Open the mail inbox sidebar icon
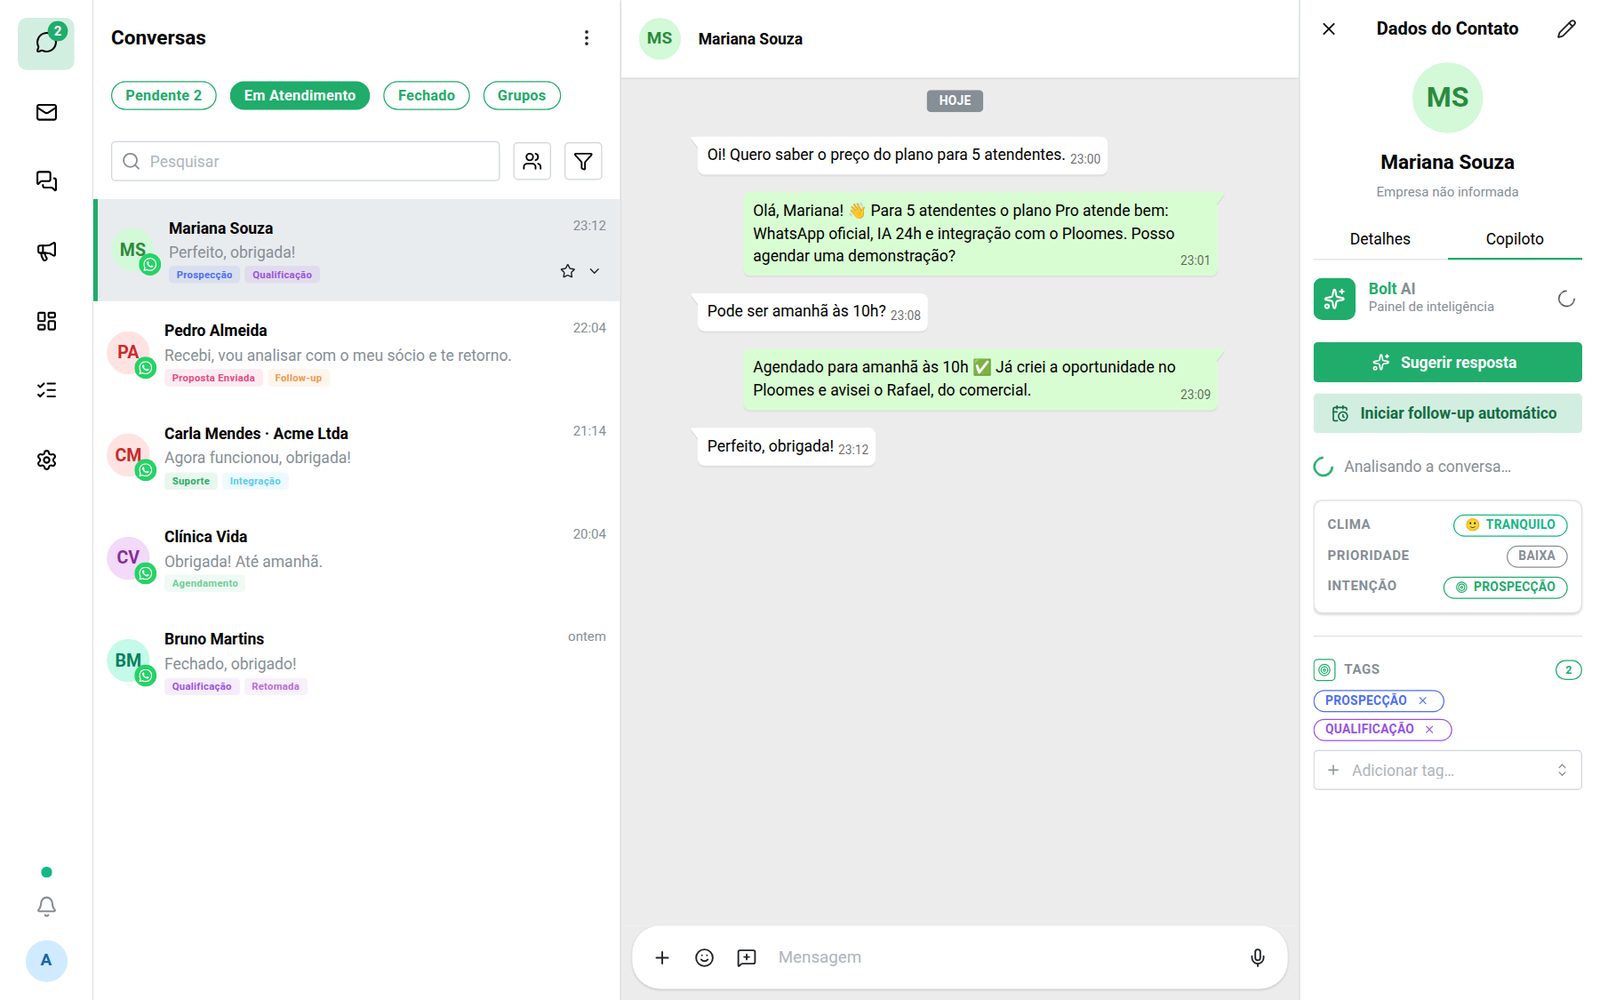The height and width of the screenshot is (1000, 1600). [x=46, y=112]
